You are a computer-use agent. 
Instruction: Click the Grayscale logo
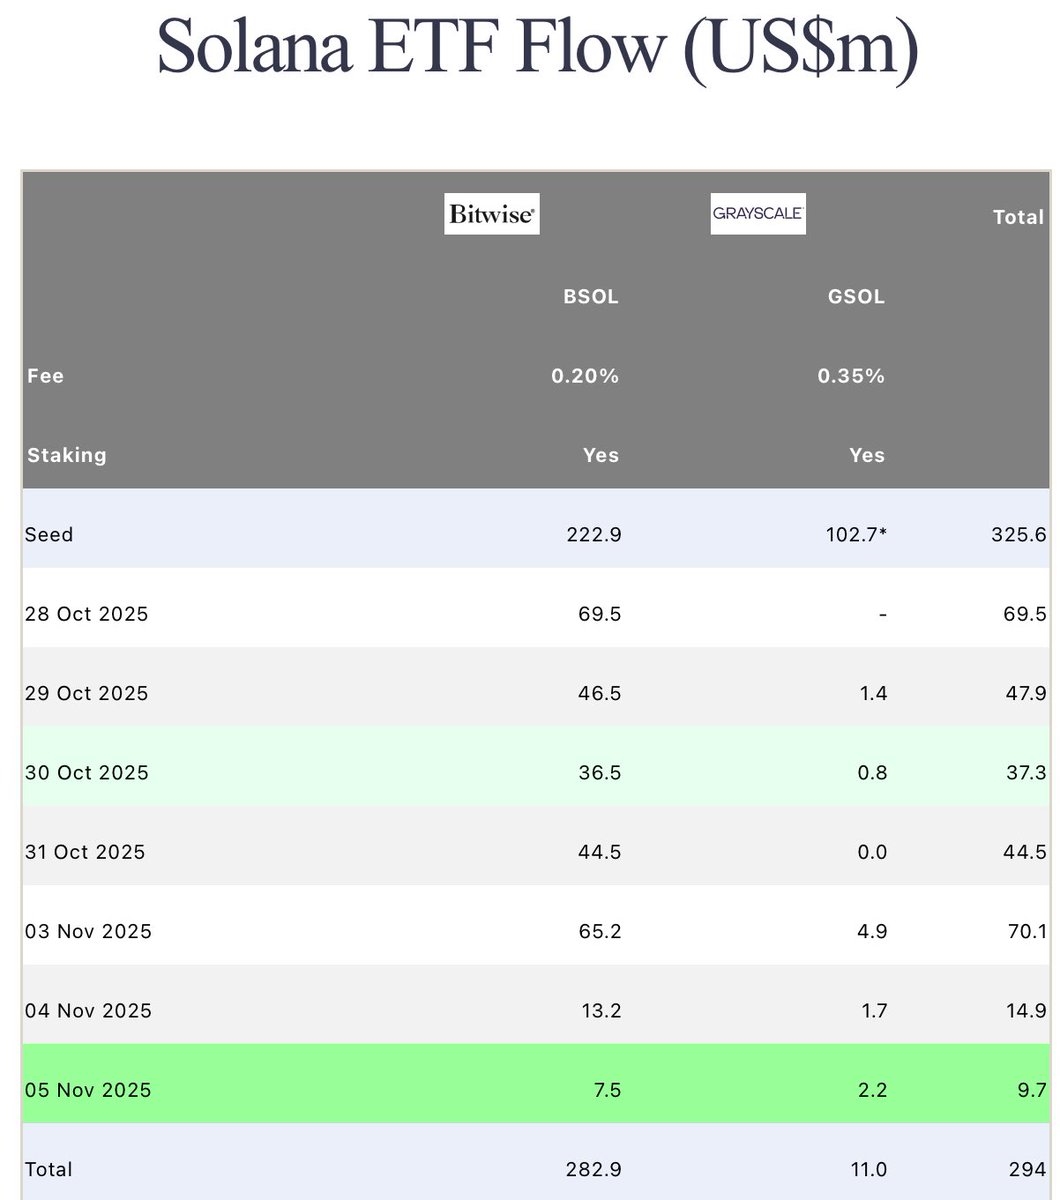[758, 213]
